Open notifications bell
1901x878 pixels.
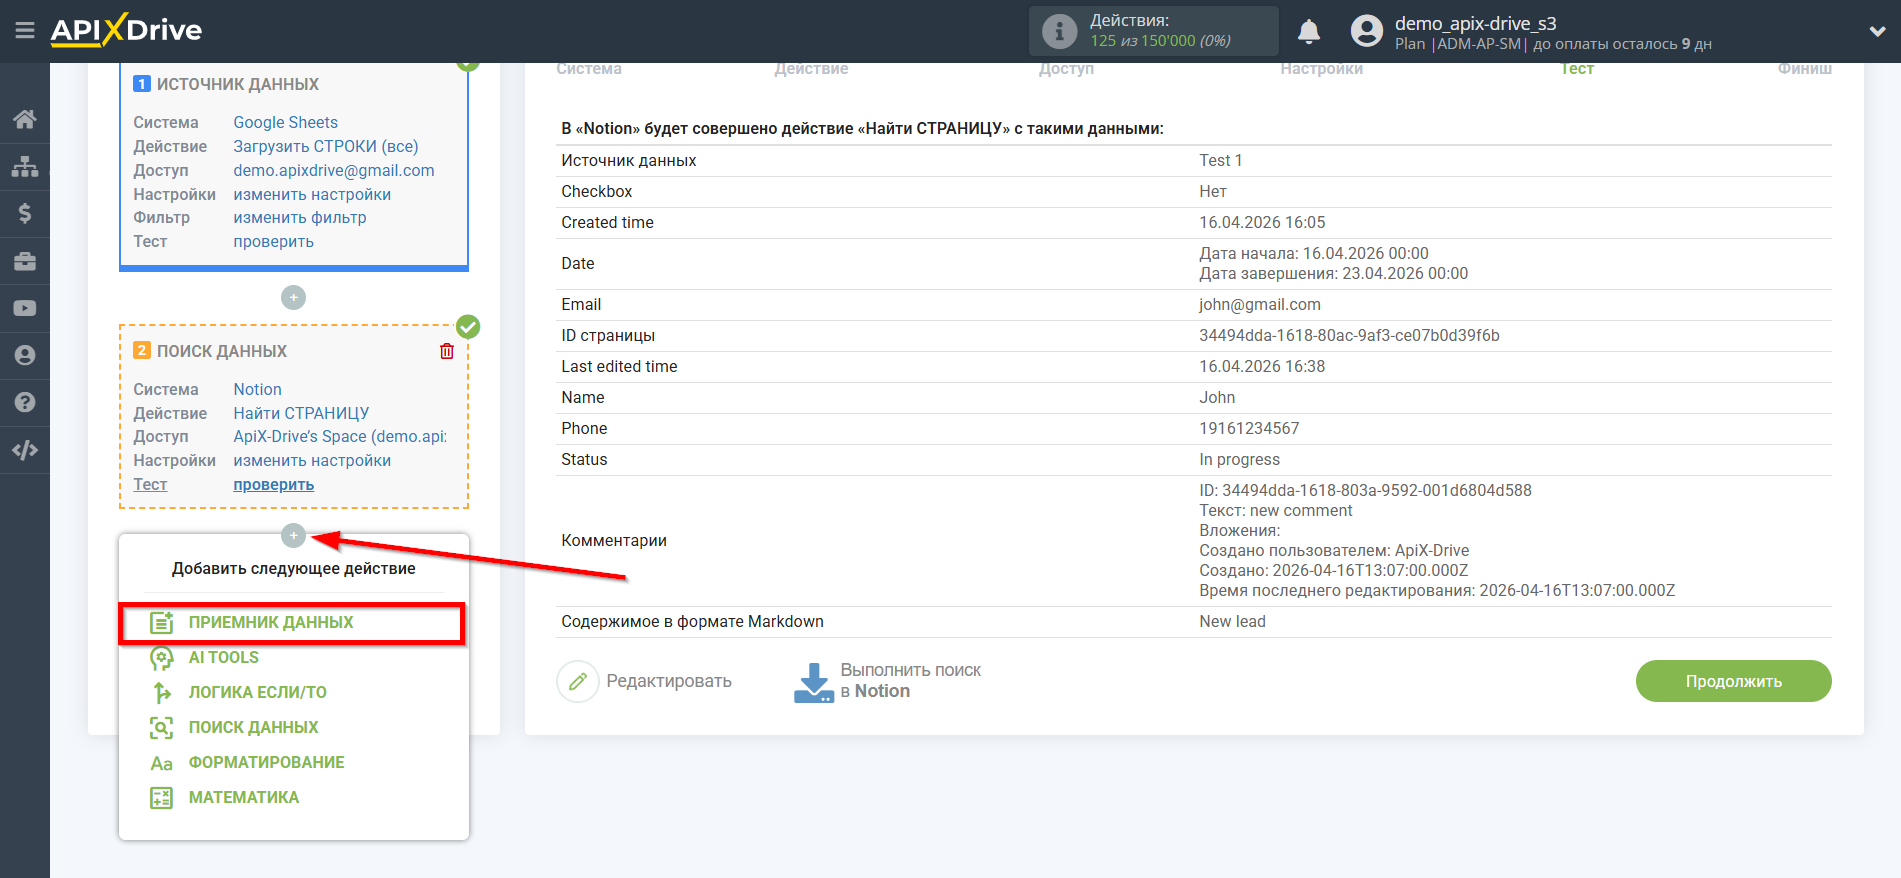coord(1309,32)
